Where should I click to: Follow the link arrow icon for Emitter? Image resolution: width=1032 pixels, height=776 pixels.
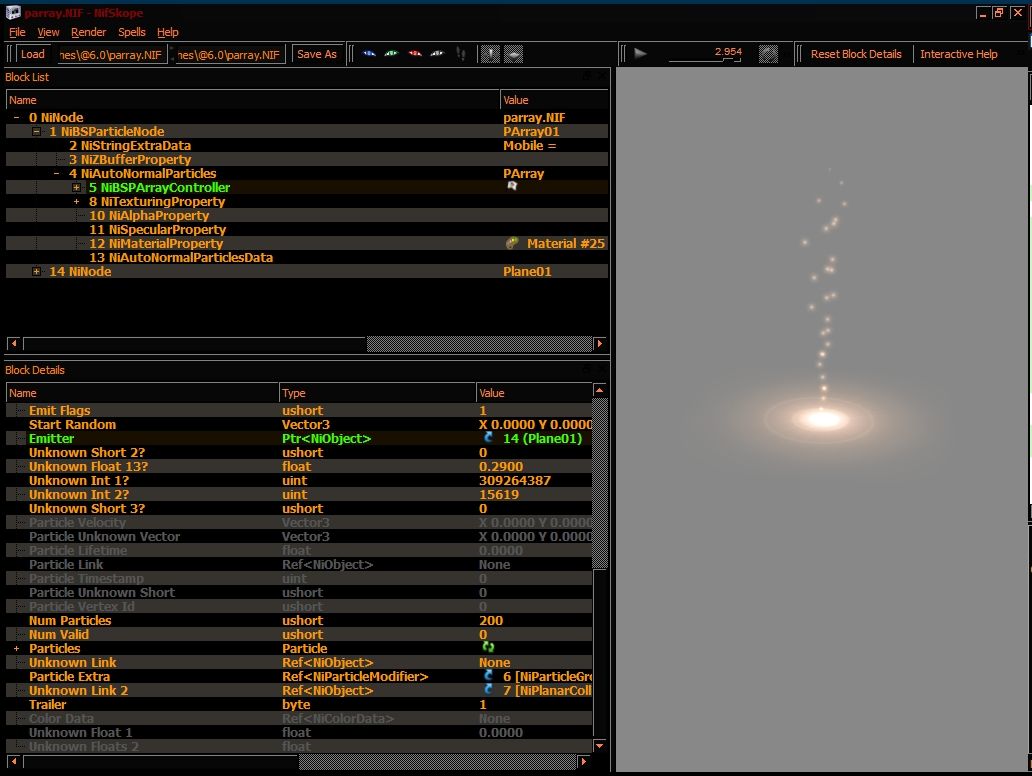489,438
